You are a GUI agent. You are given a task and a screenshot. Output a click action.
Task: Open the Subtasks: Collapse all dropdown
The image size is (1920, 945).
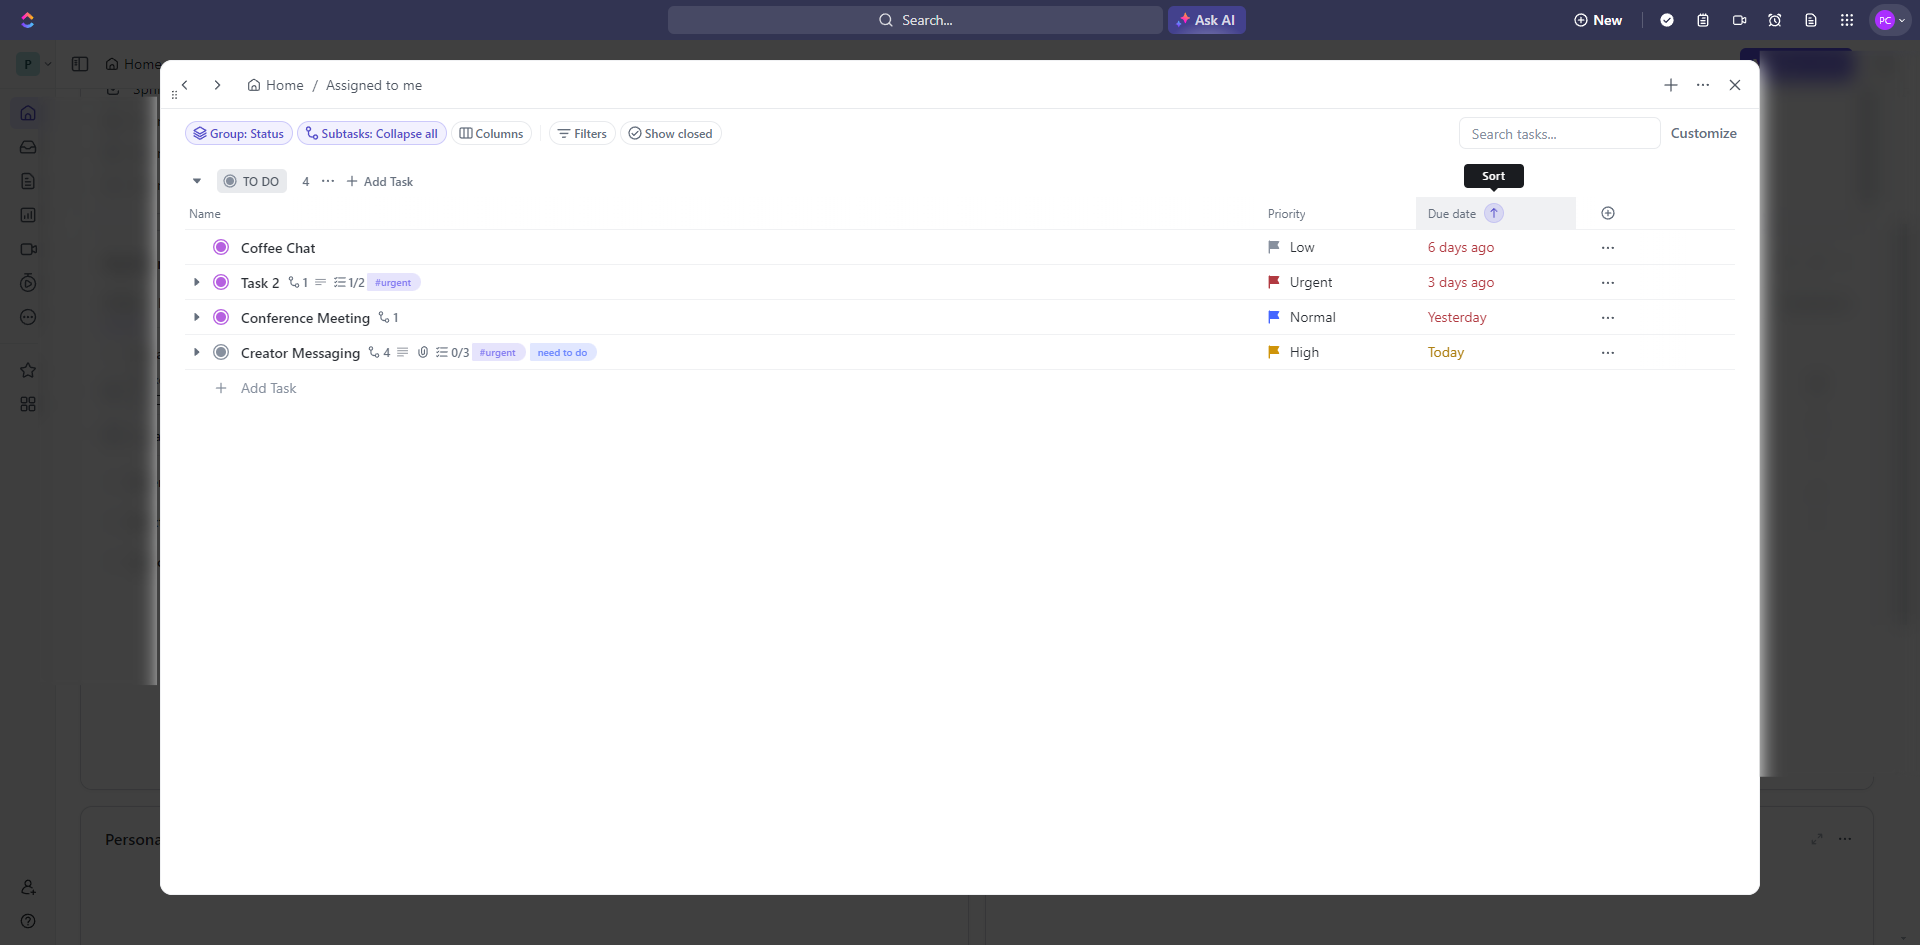pos(372,134)
